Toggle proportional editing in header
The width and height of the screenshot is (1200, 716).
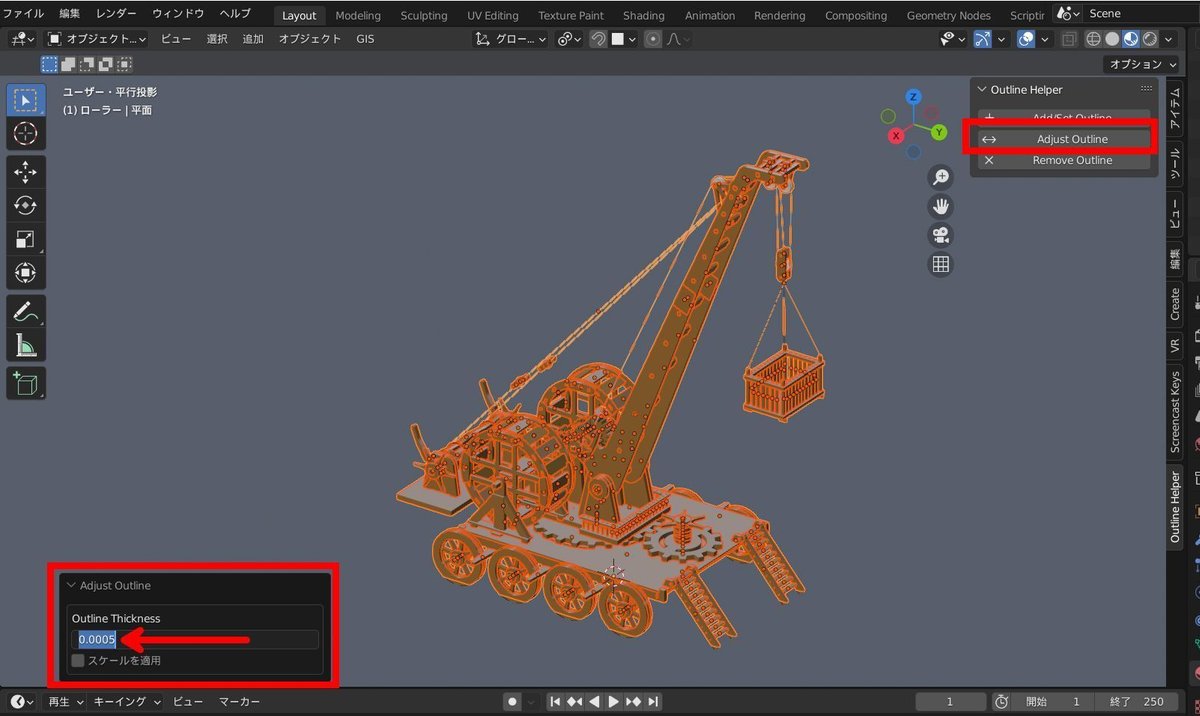(x=653, y=39)
